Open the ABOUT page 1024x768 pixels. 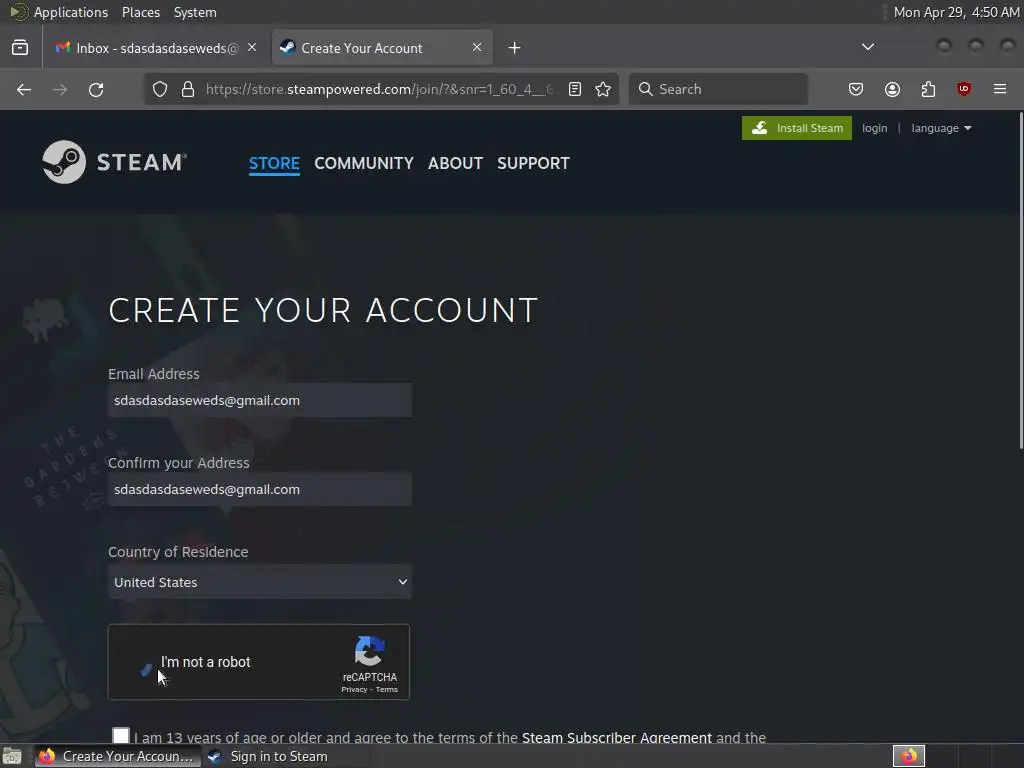455,163
